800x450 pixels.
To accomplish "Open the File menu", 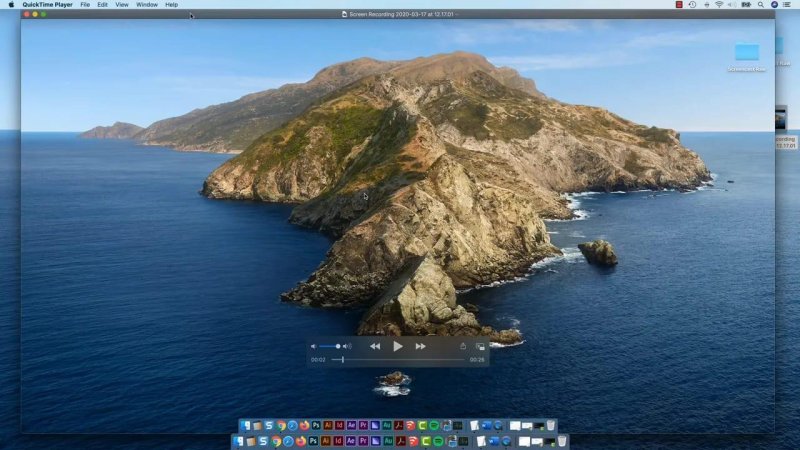I will 85,5.
